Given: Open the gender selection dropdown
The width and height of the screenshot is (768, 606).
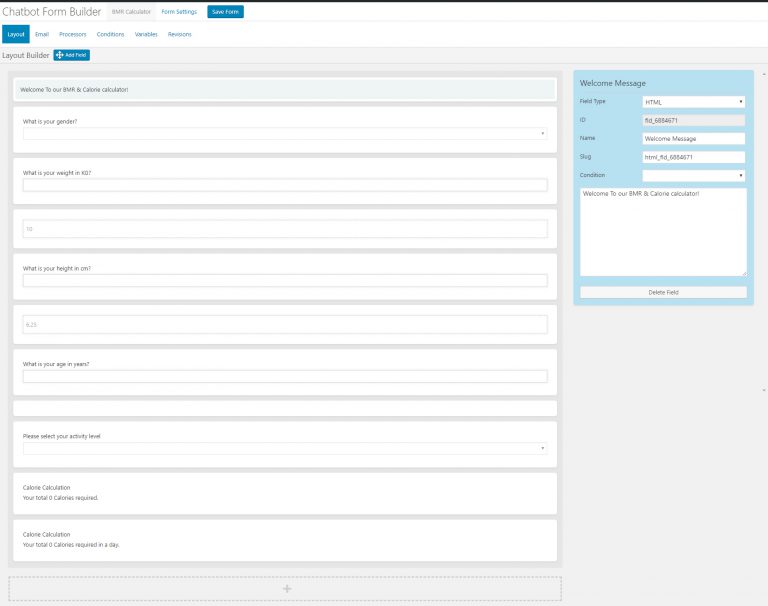Looking at the screenshot, I should pyautogui.click(x=285, y=133).
